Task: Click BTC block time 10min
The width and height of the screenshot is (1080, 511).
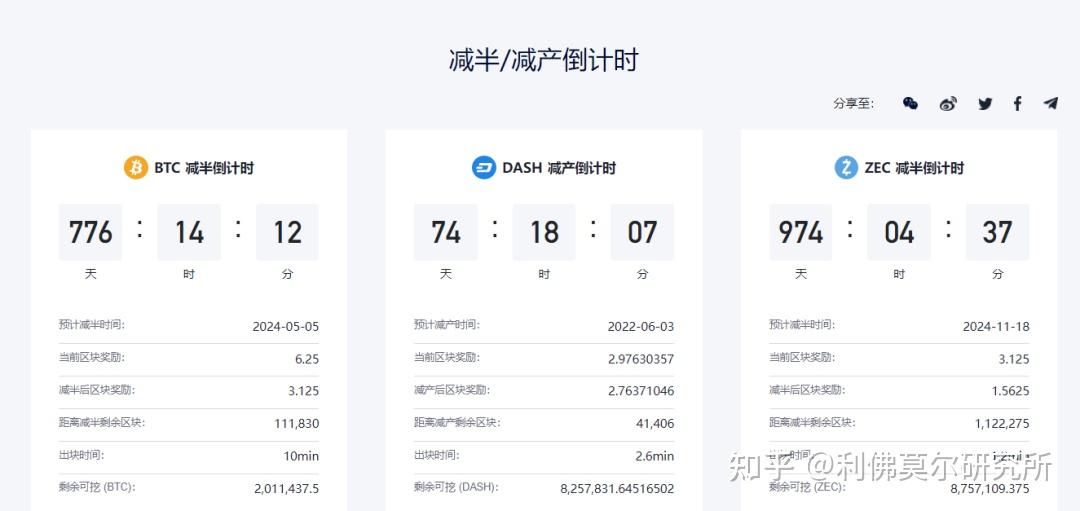Action: point(300,456)
